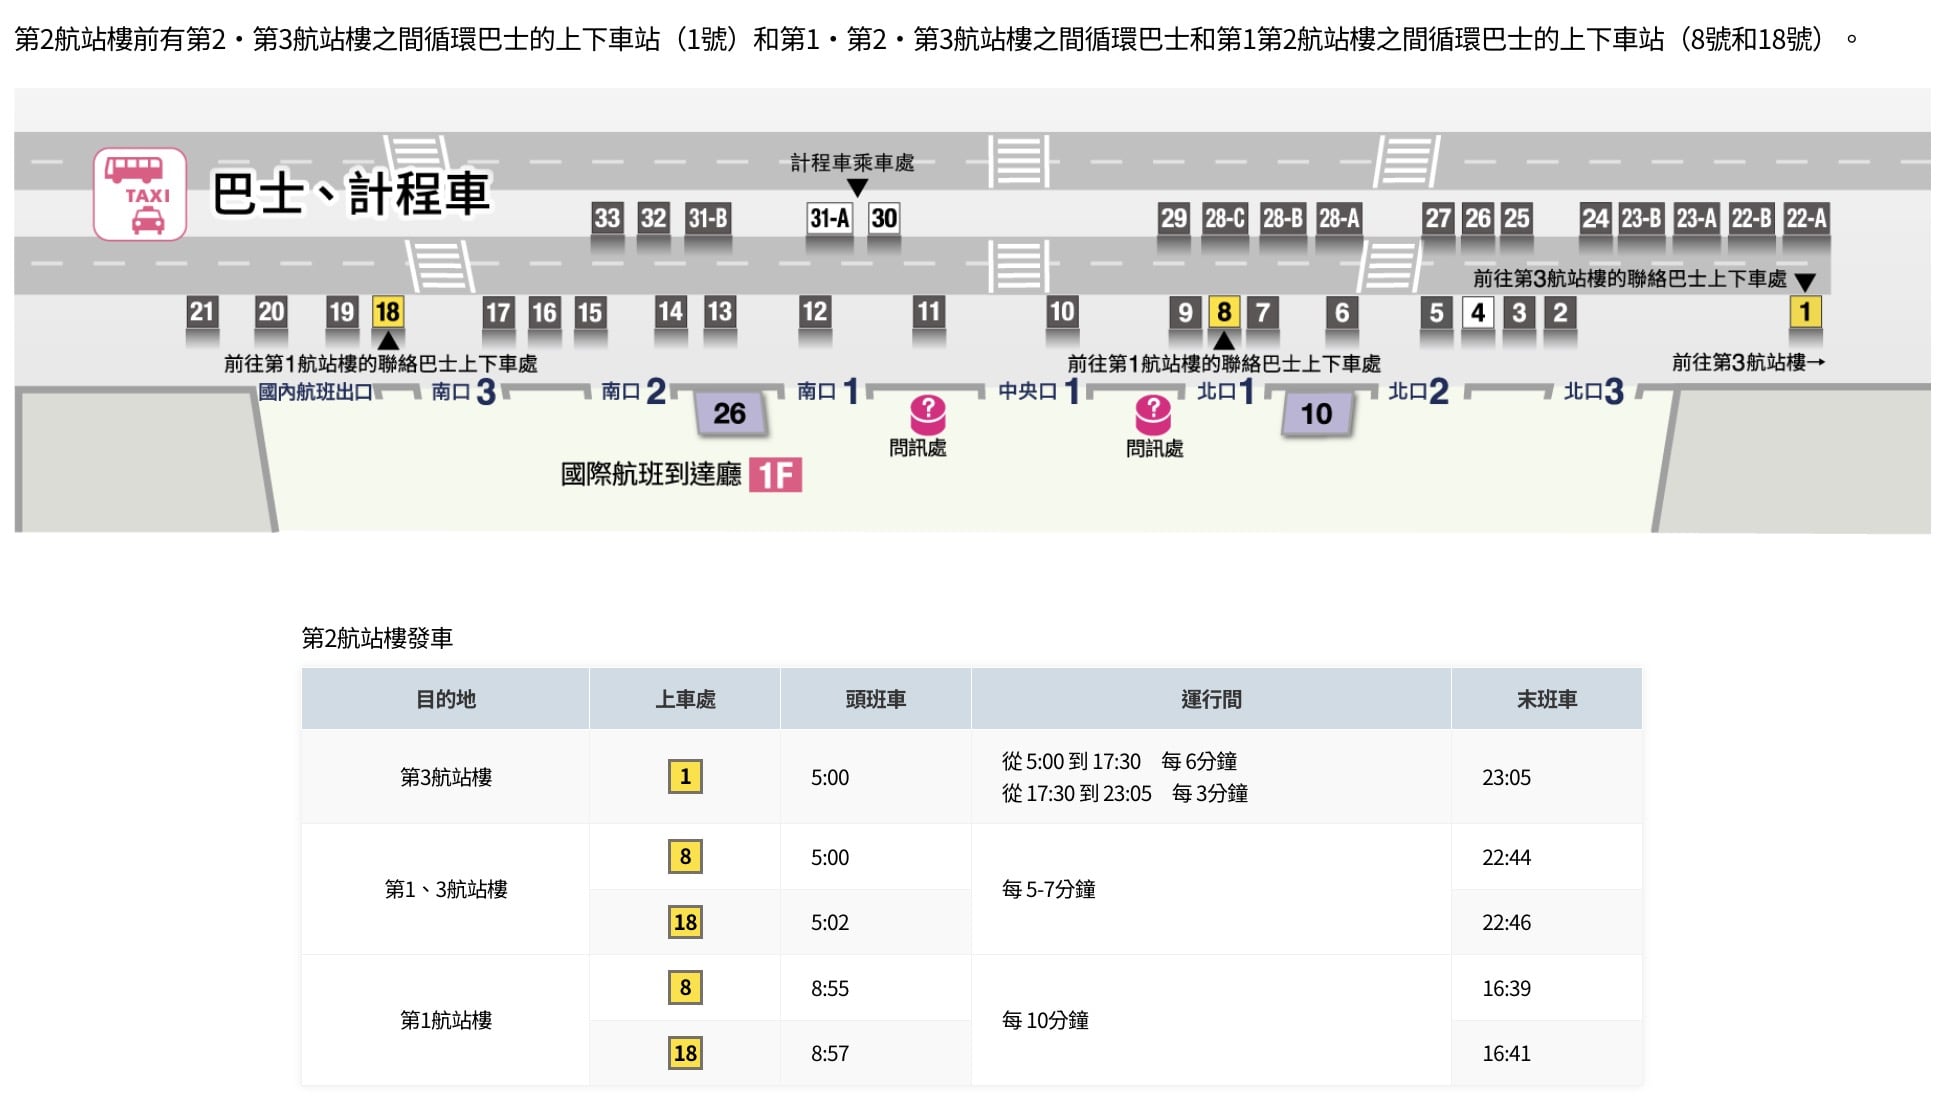Viewport: 1938px width, 1116px height.
Task: Click the yellow 1 badge in 第3航站樓 row
Action: pos(685,777)
